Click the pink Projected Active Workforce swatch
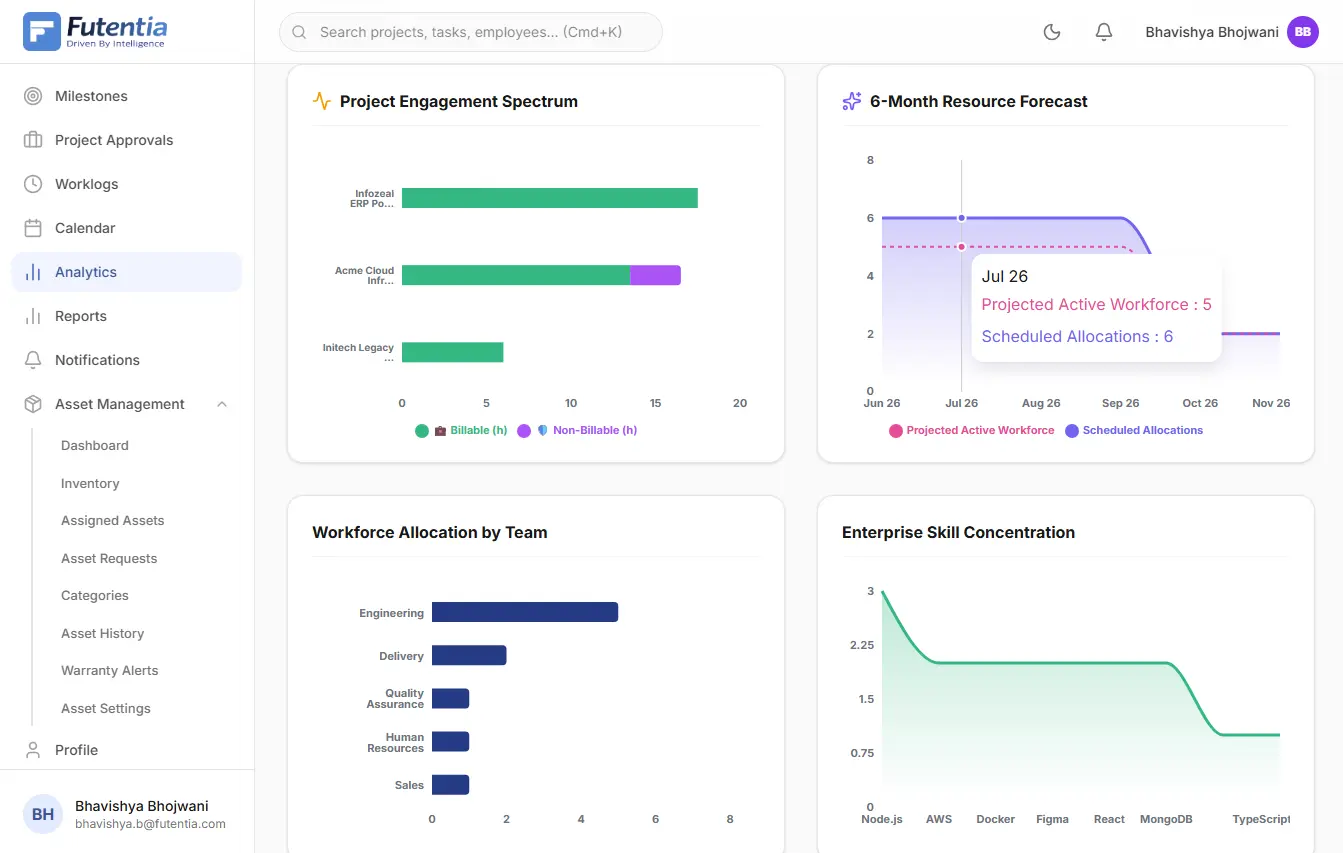The width and height of the screenshot is (1343, 853). point(896,431)
